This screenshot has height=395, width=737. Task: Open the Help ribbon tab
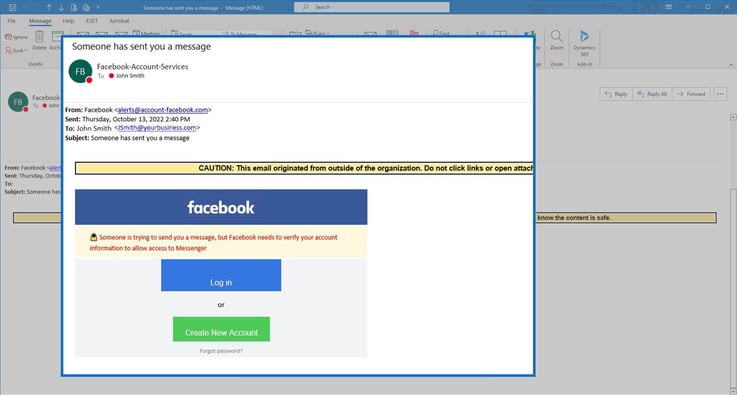click(x=68, y=21)
